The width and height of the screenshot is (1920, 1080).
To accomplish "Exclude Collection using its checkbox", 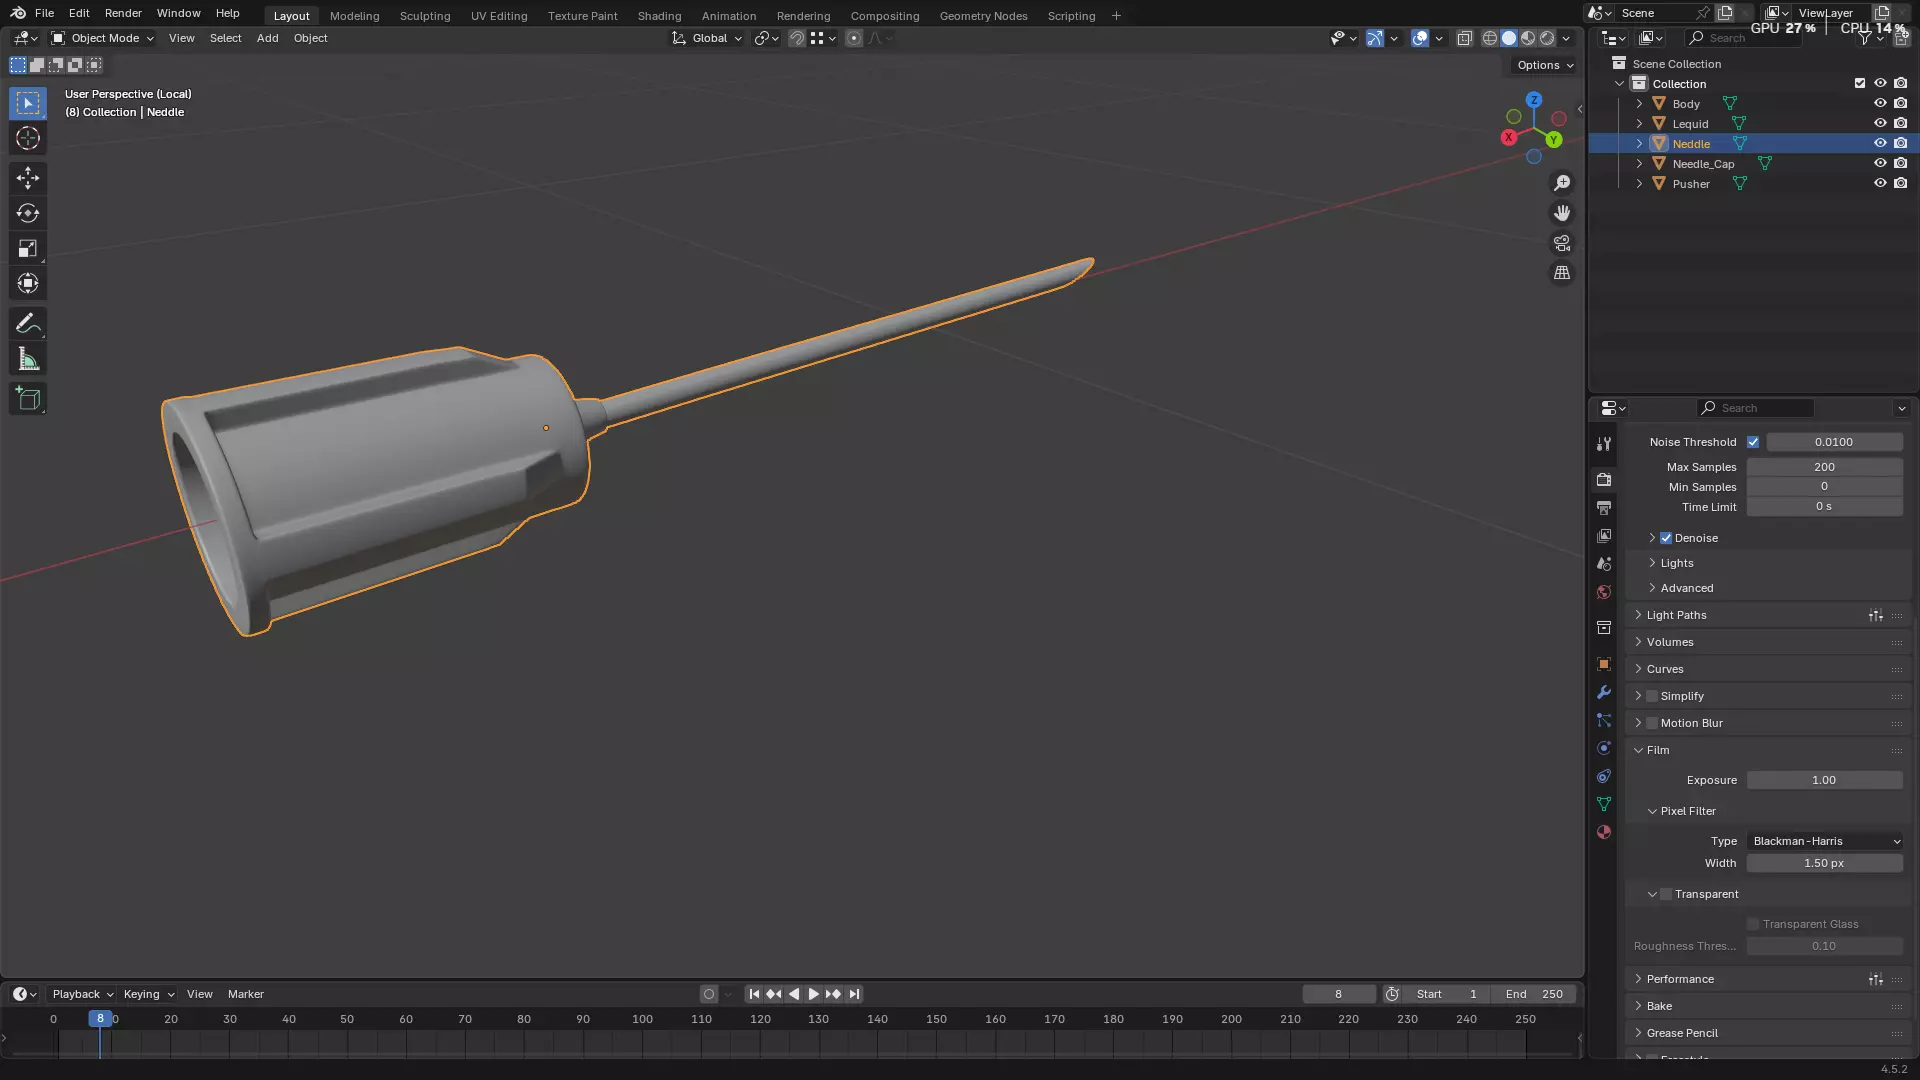I will pos(1860,83).
